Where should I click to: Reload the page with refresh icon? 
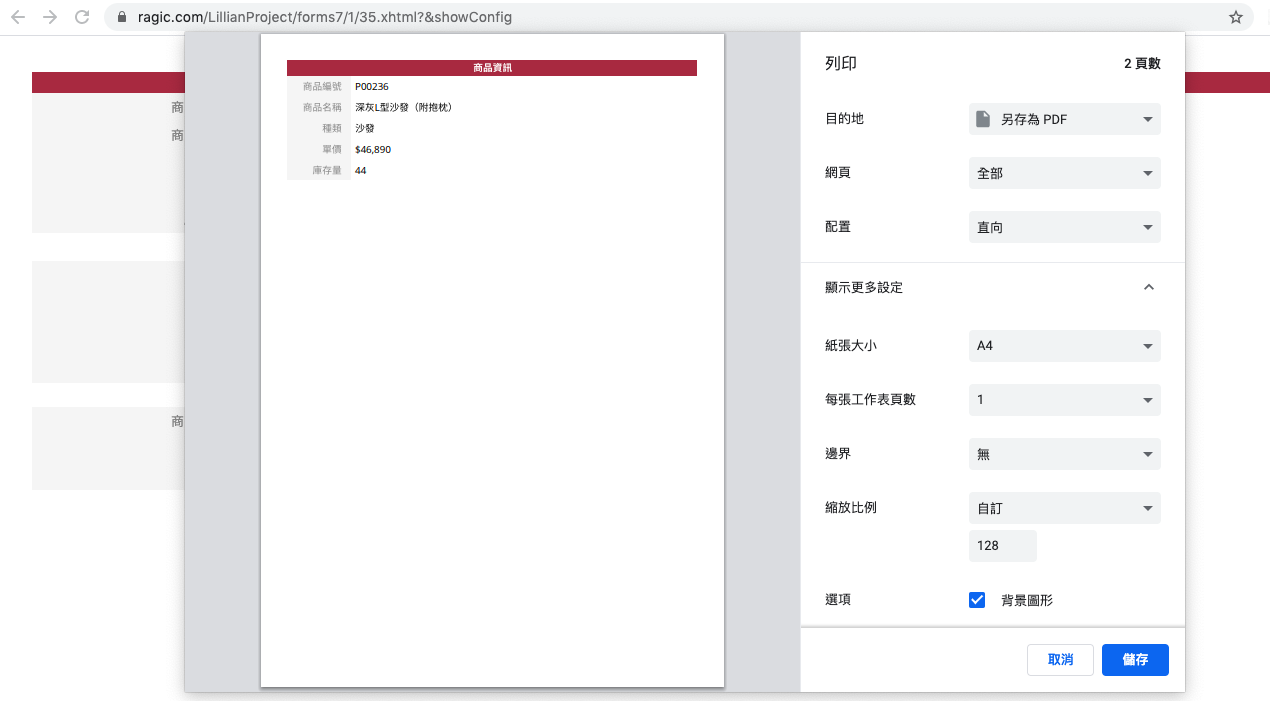click(x=82, y=17)
